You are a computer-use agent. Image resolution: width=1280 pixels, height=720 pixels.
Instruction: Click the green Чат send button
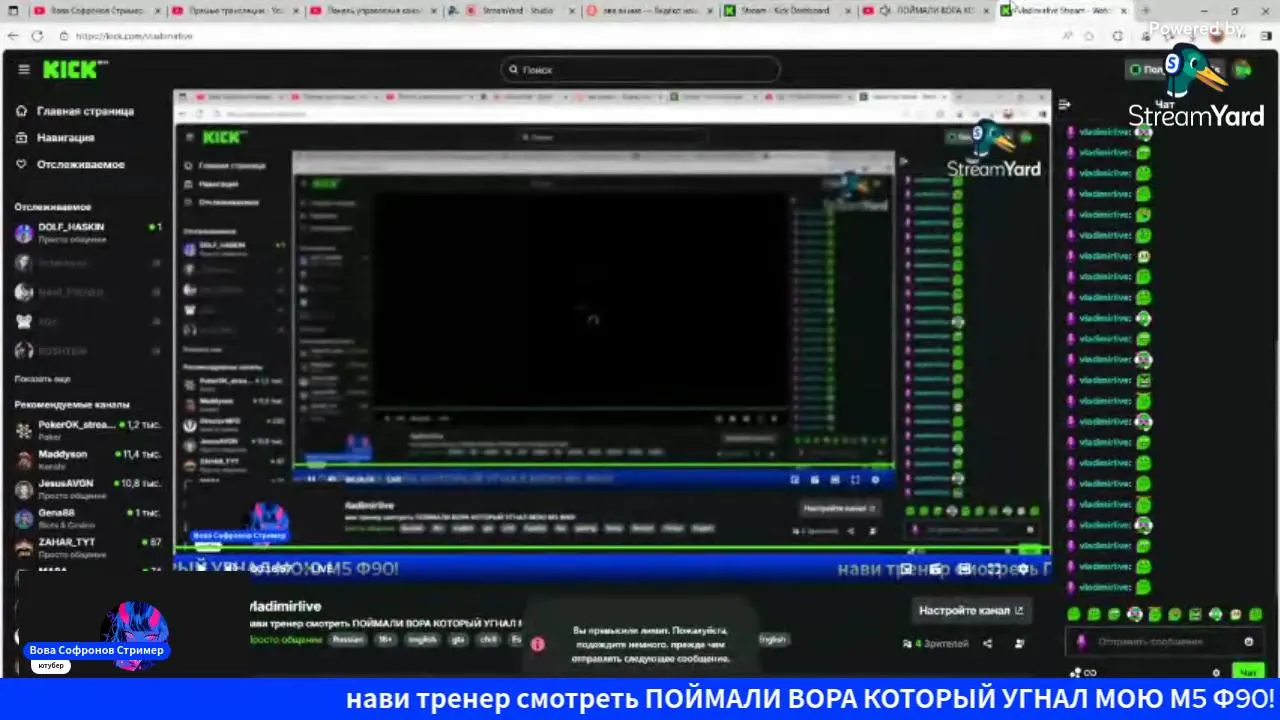click(x=1247, y=672)
